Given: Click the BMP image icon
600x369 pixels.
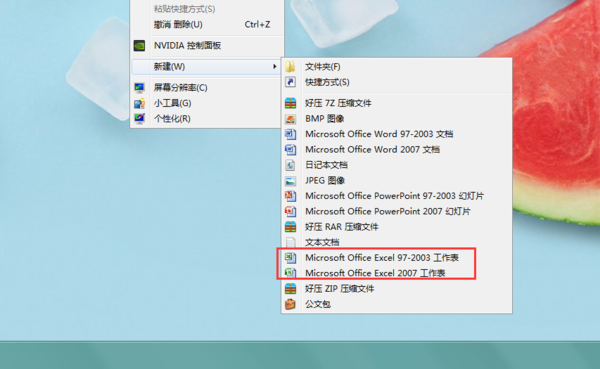Looking at the screenshot, I should coord(290,119).
